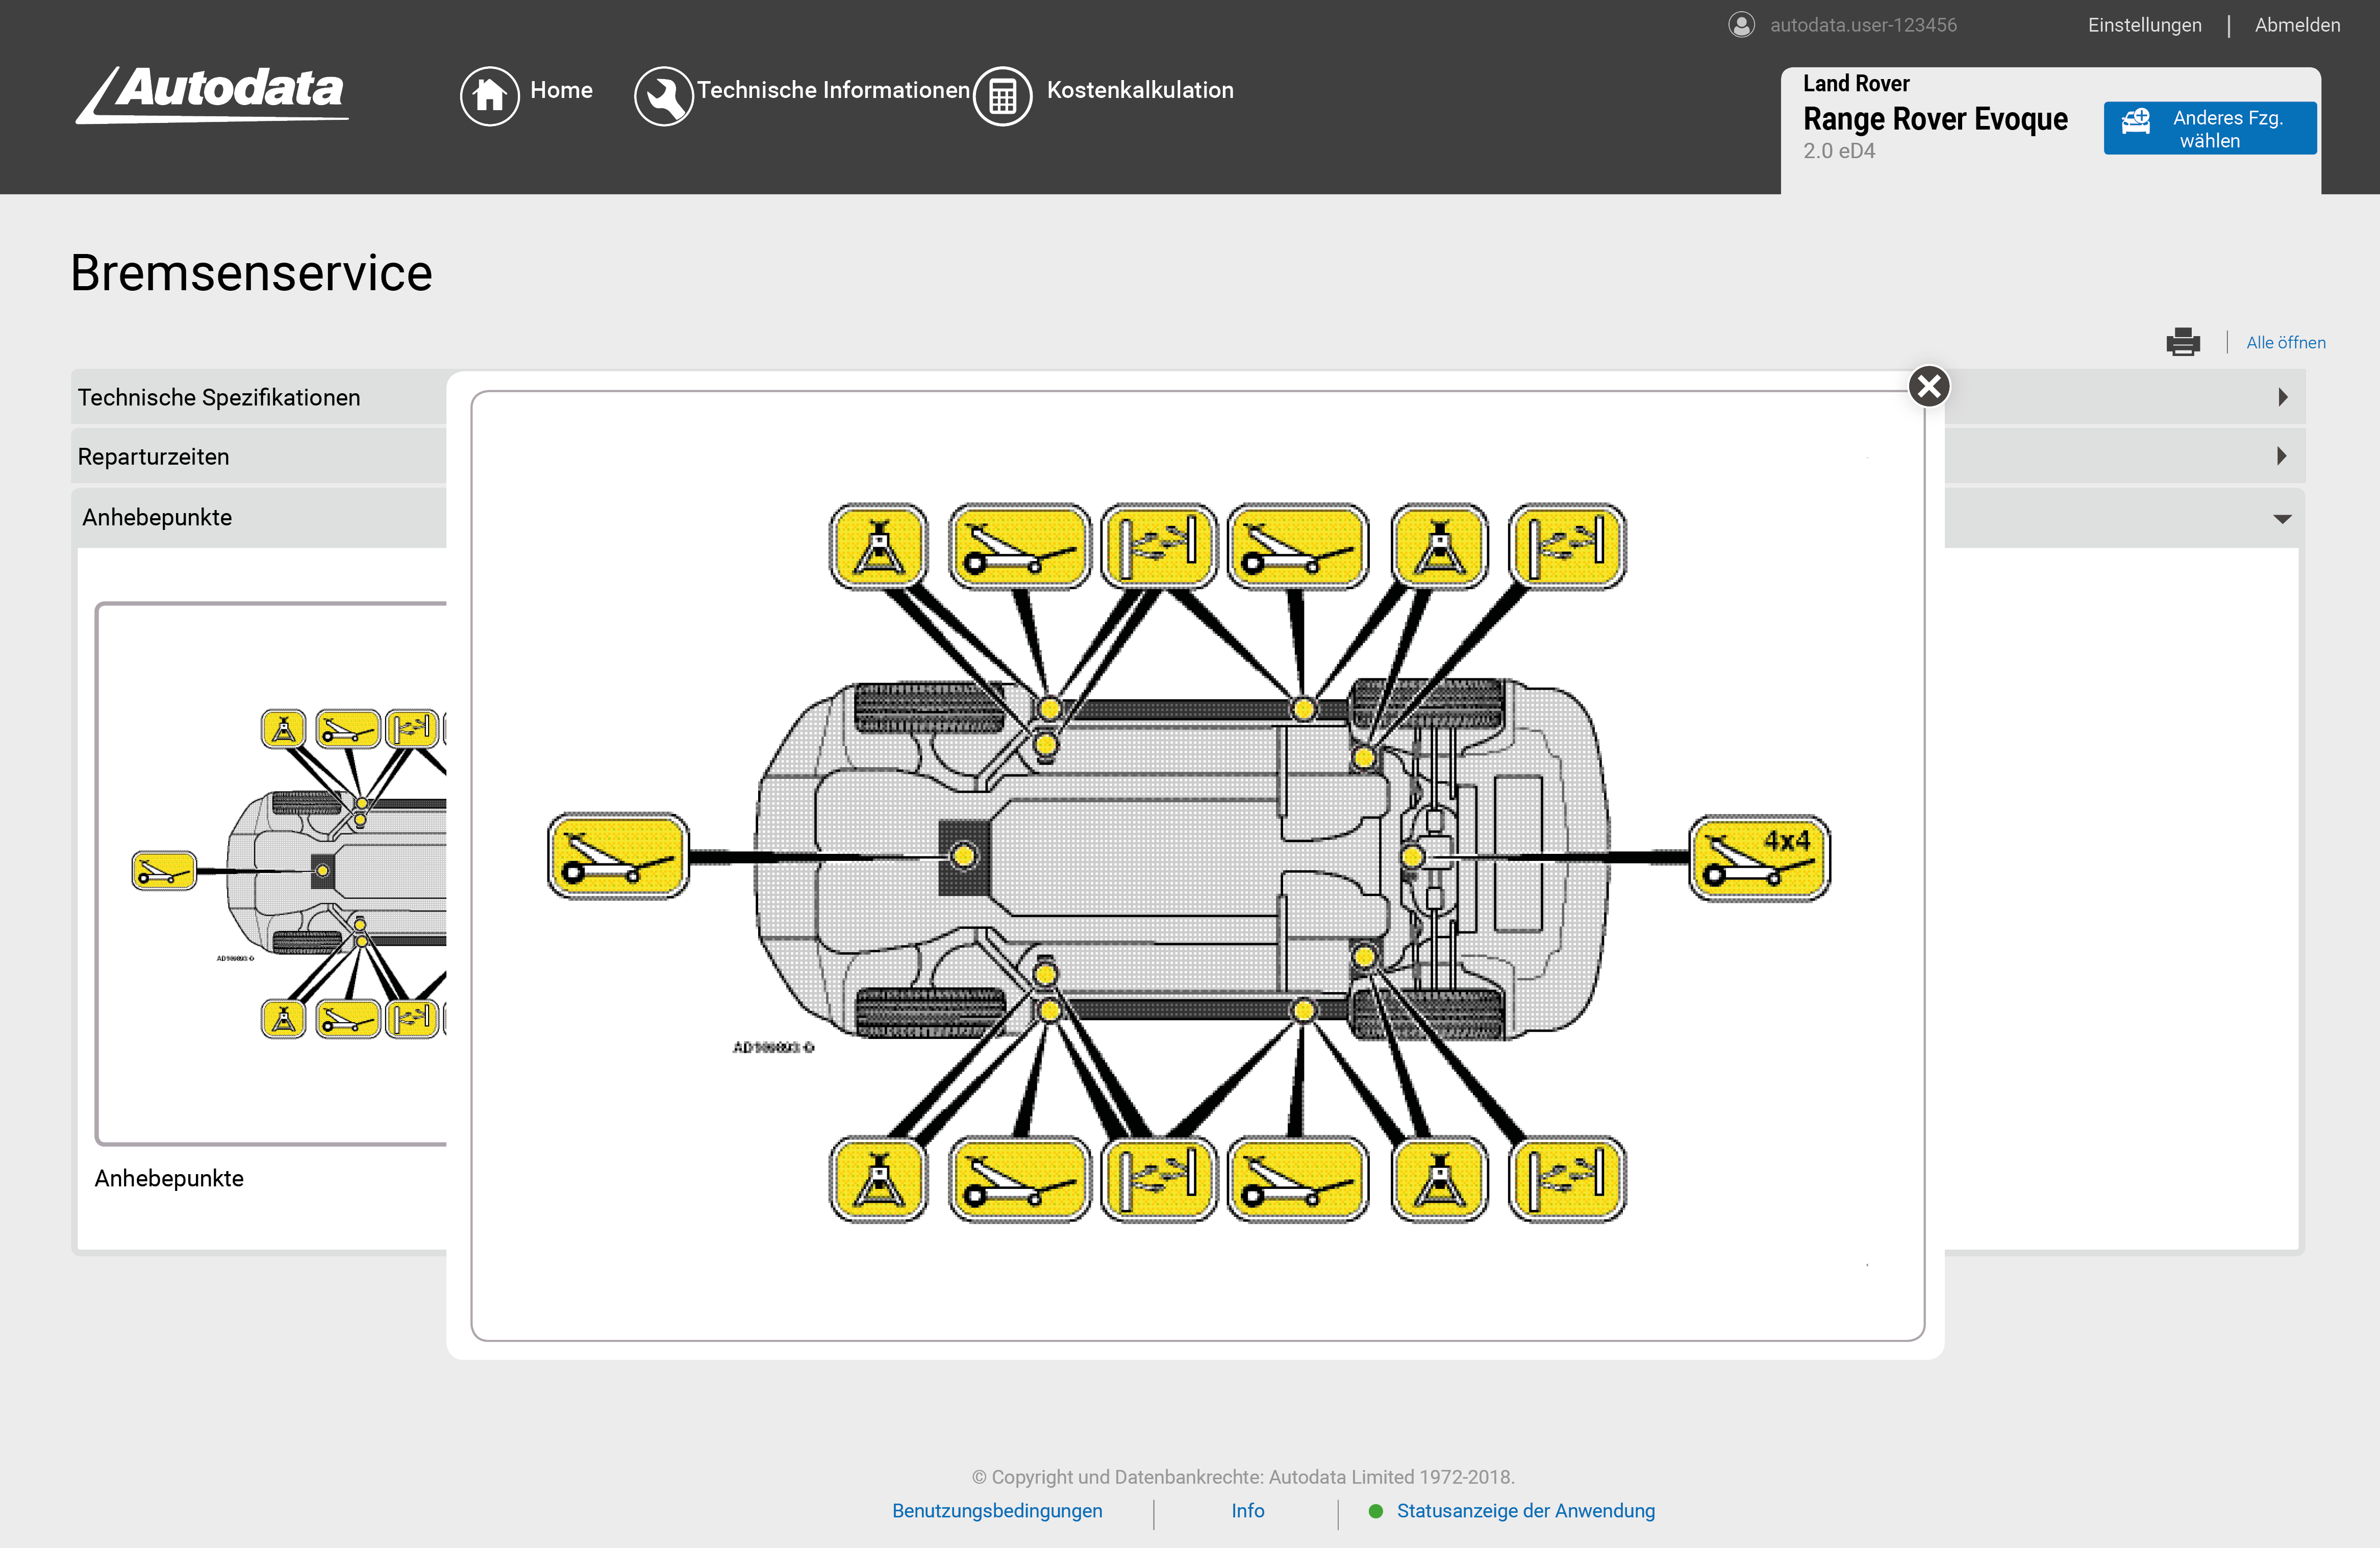Screen dimensions: 2380x1548
Task: Expand the top collapsed panel via its right chevron
Action: point(2282,397)
